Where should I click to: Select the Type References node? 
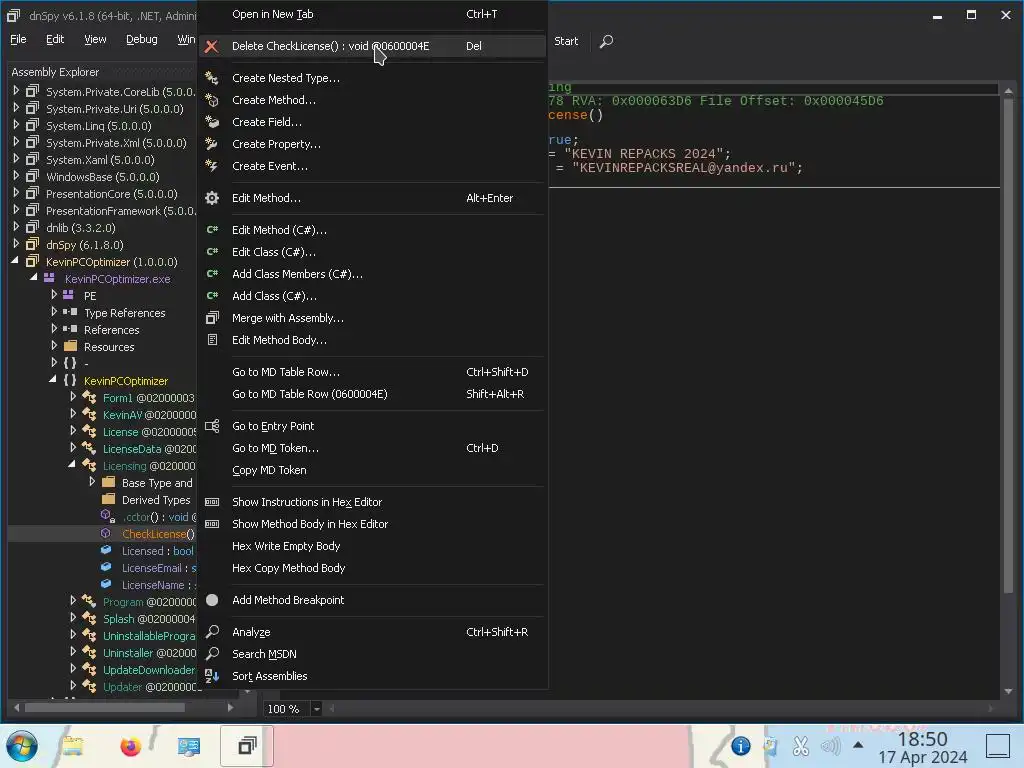[125, 313]
